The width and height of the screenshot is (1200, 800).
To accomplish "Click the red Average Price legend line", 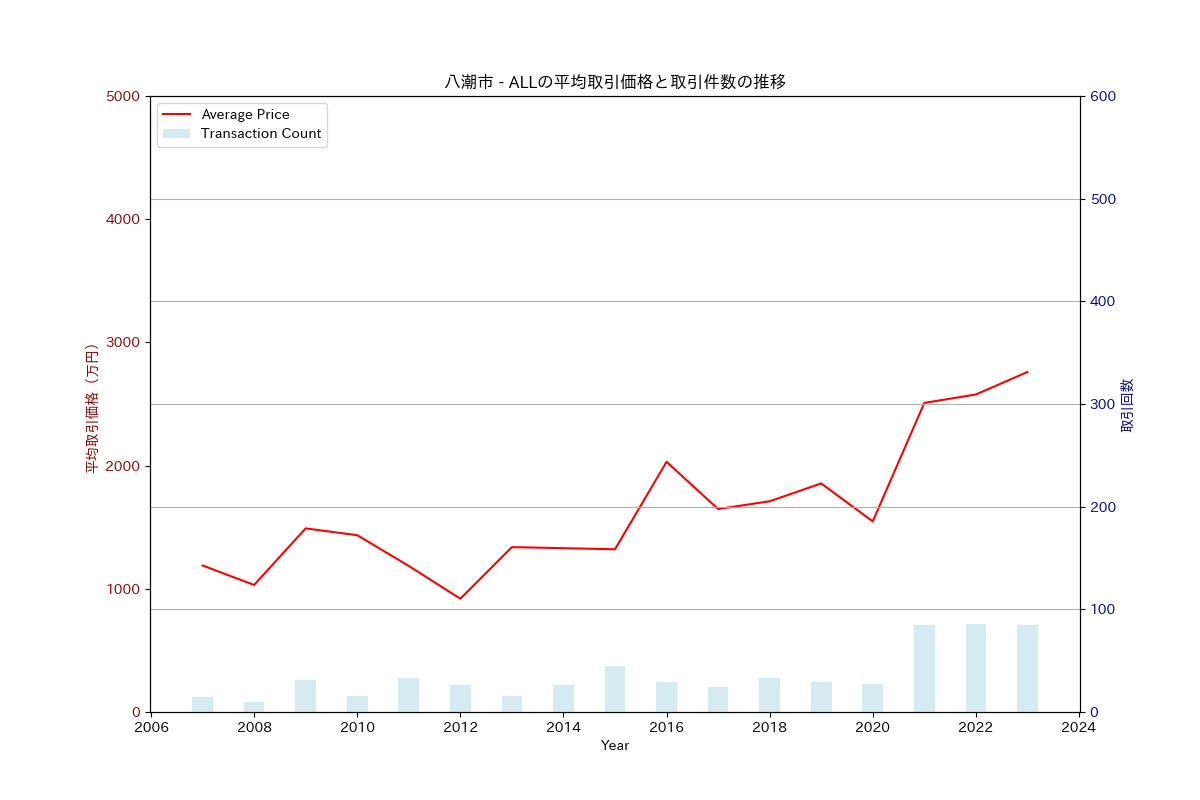I will (x=176, y=115).
